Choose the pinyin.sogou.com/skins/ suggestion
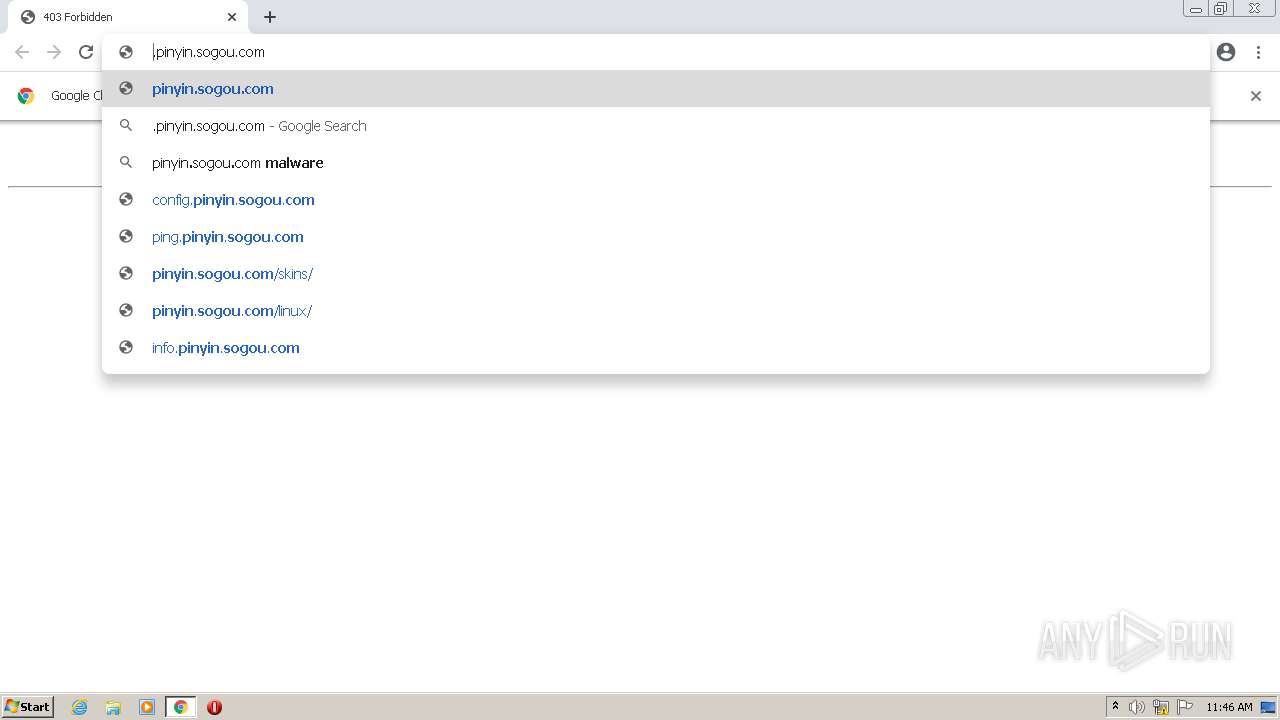 pos(656,274)
